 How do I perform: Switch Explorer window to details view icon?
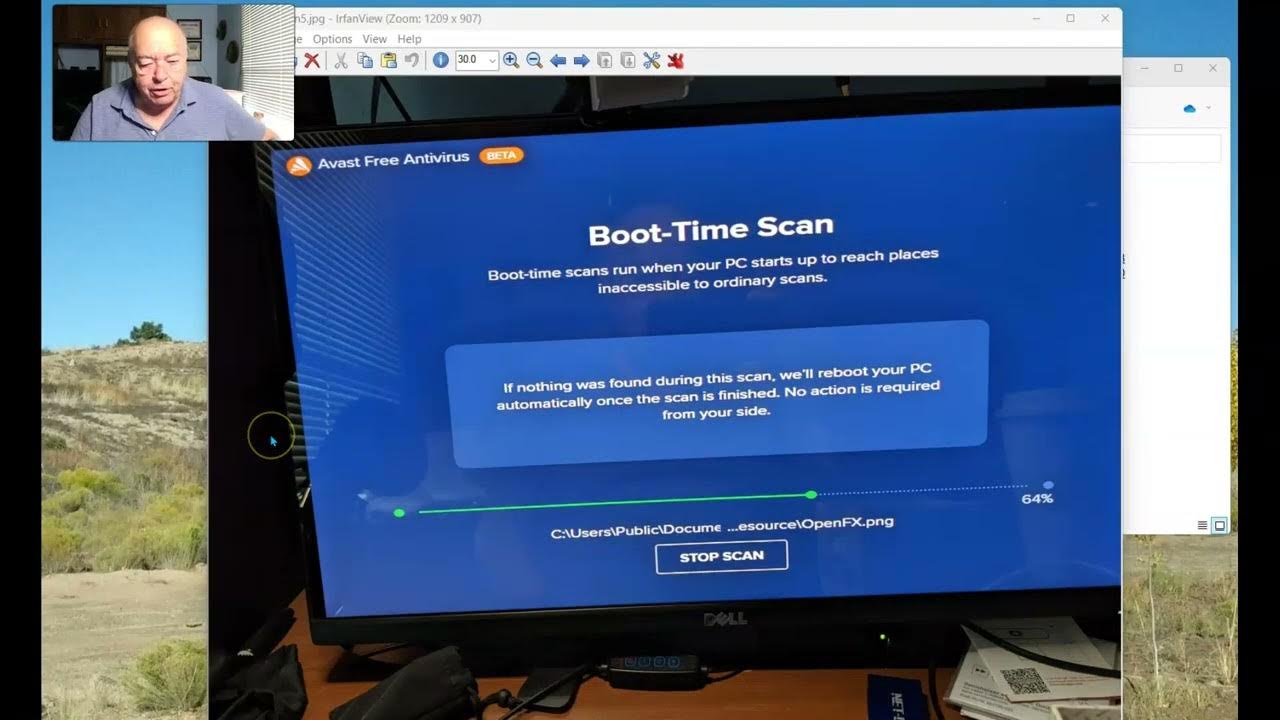tap(1203, 526)
